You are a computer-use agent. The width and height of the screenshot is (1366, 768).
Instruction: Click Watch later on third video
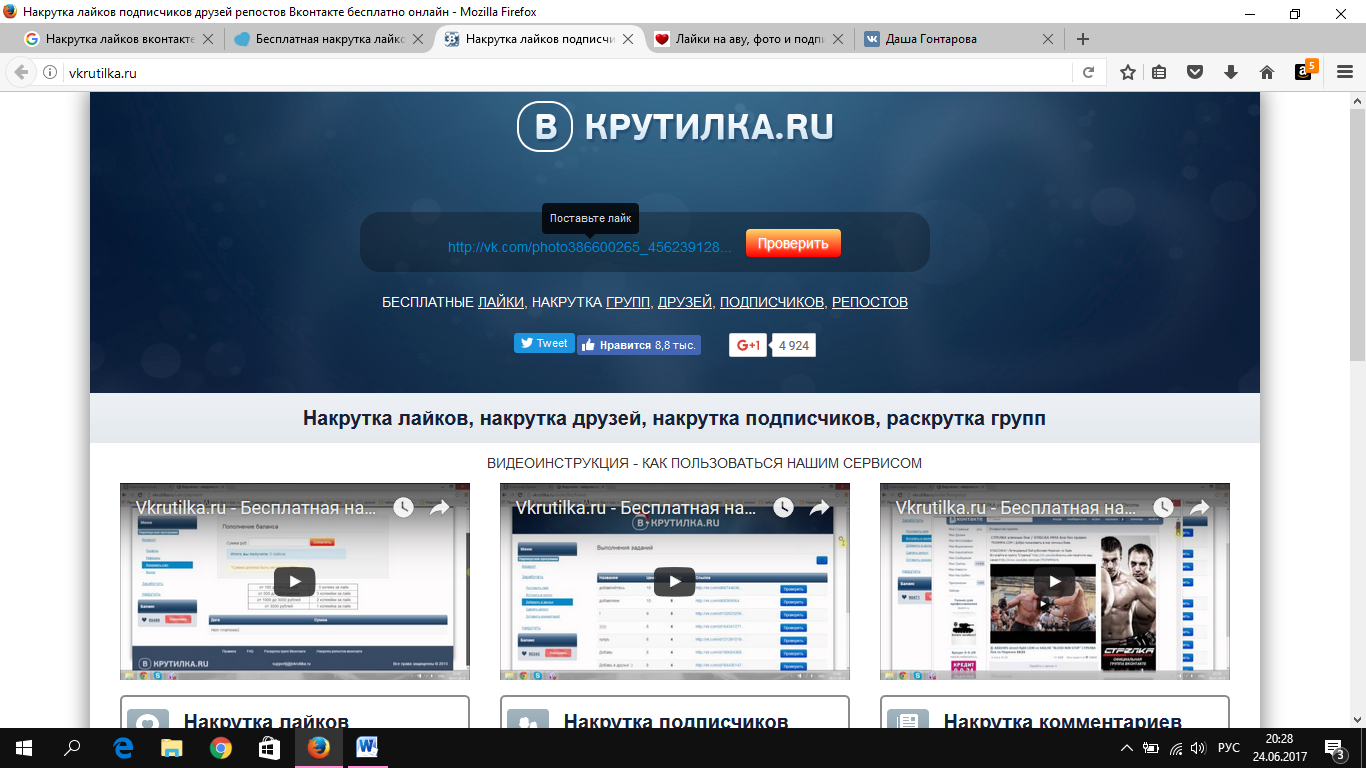(1163, 508)
